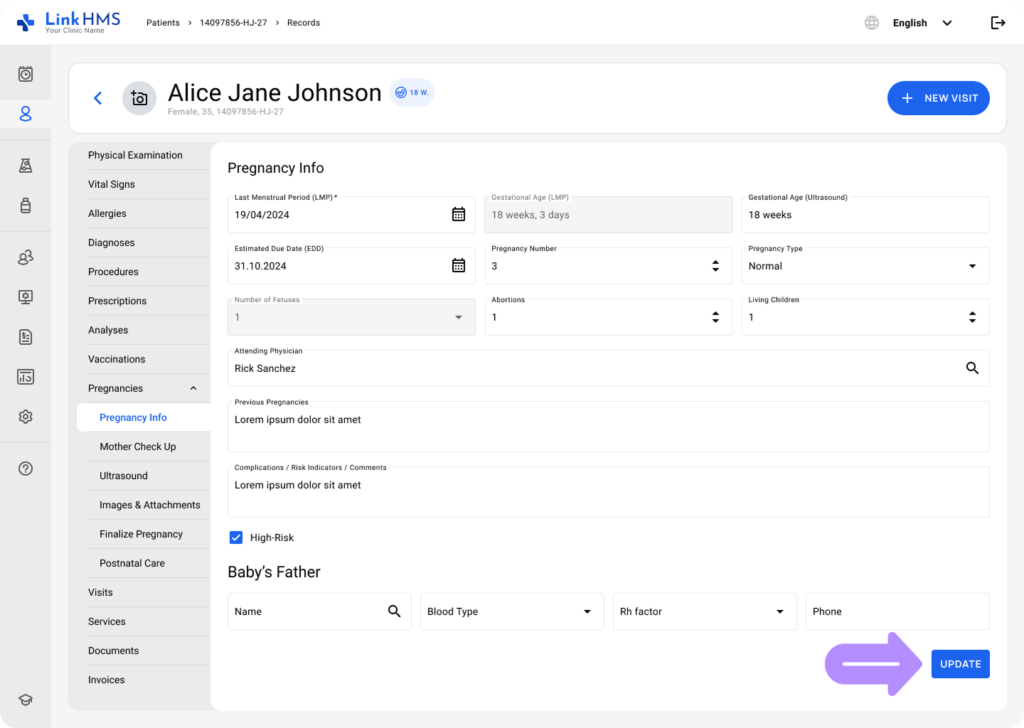Click the logout icon at top right
The height and width of the screenshot is (728, 1024).
pyautogui.click(x=997, y=23)
